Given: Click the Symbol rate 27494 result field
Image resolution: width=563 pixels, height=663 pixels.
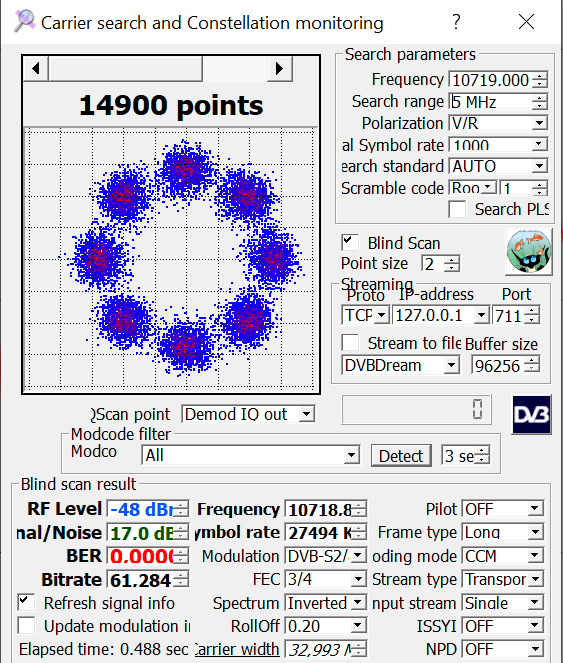Looking at the screenshot, I should point(326,532).
